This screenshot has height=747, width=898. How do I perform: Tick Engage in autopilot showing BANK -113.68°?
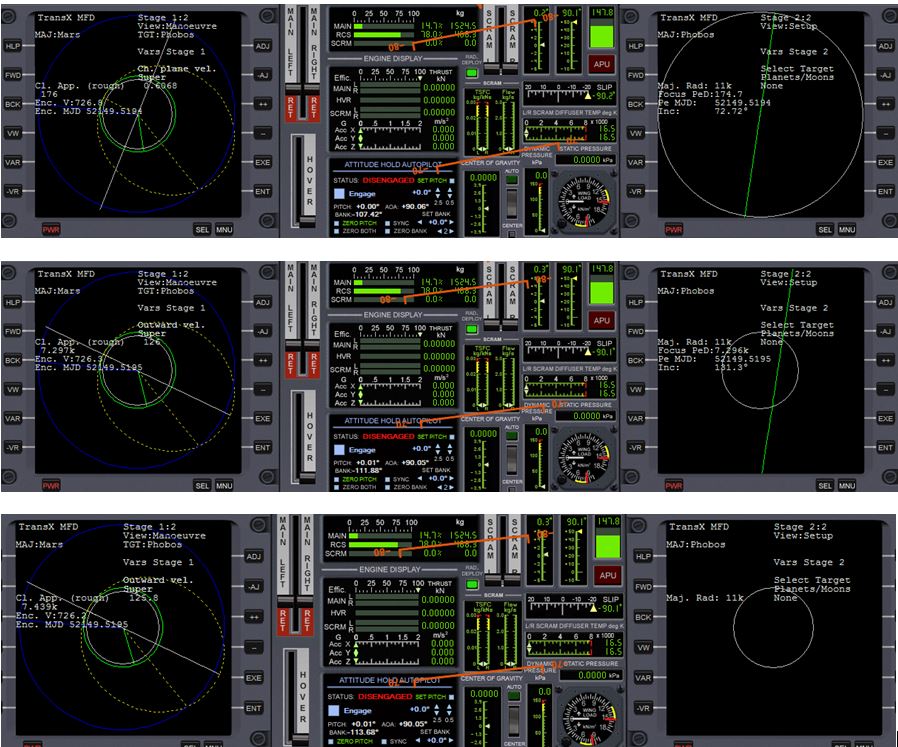point(333,710)
